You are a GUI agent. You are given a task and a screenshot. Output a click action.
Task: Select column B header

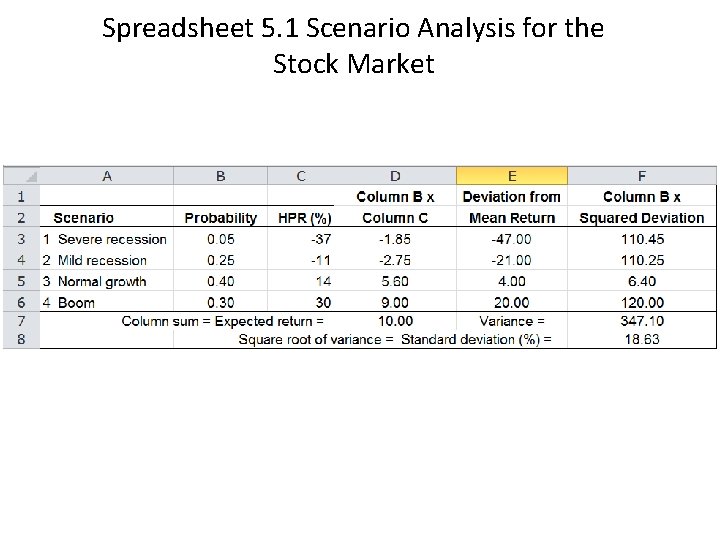220,176
